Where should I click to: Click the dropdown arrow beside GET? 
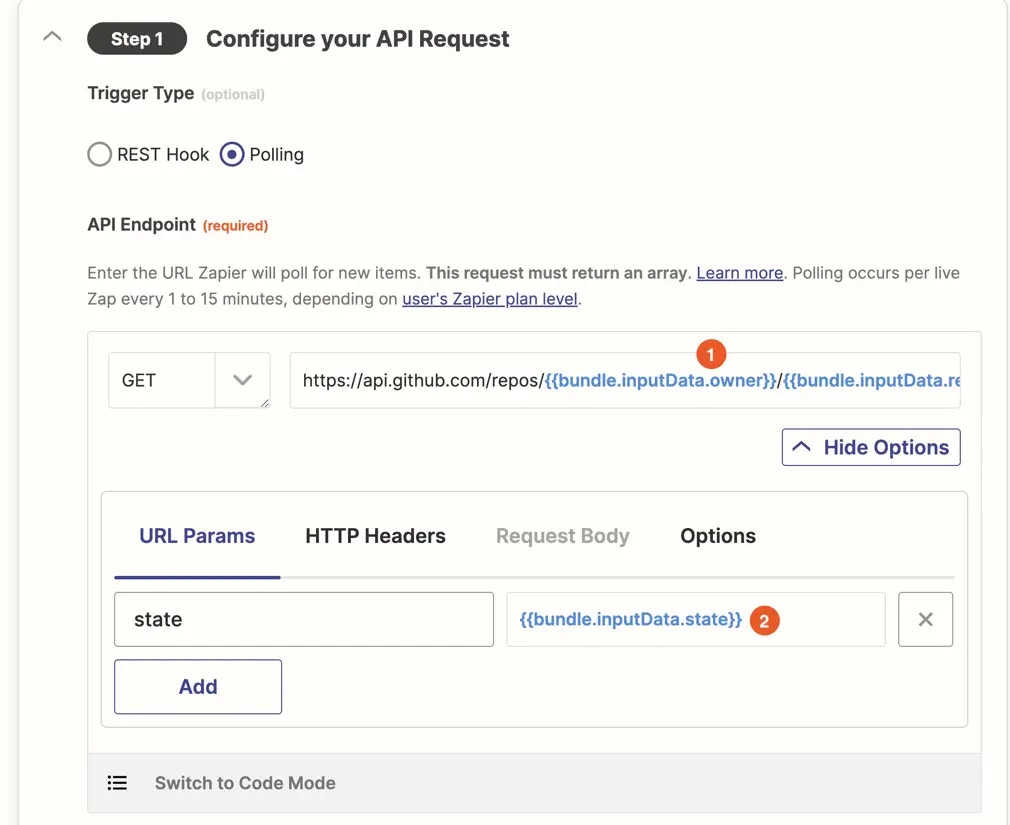pos(242,380)
